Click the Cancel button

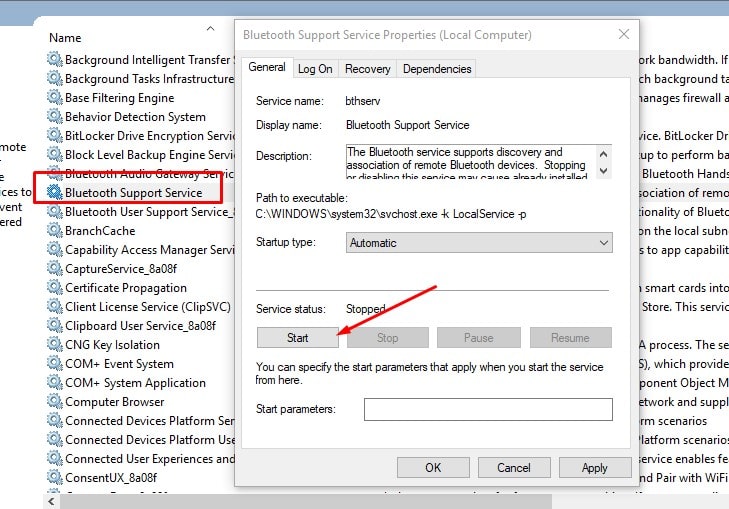[514, 467]
